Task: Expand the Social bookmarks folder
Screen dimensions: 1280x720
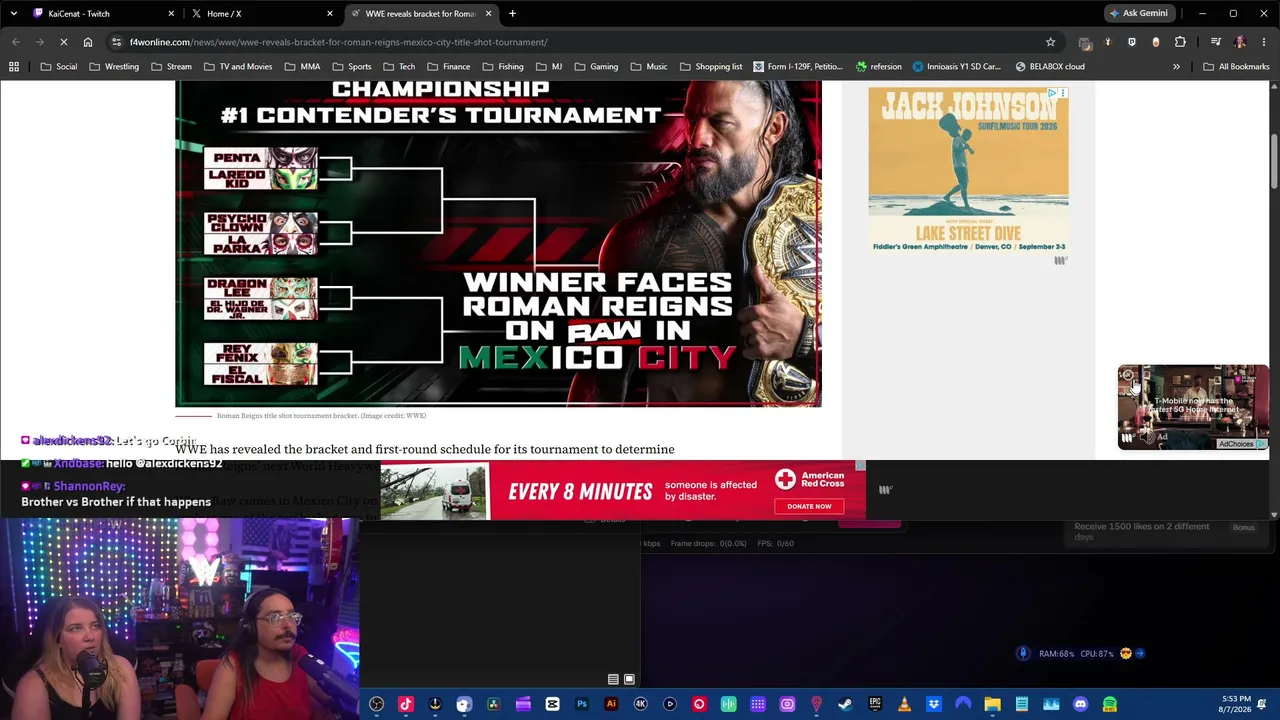Action: [x=59, y=67]
